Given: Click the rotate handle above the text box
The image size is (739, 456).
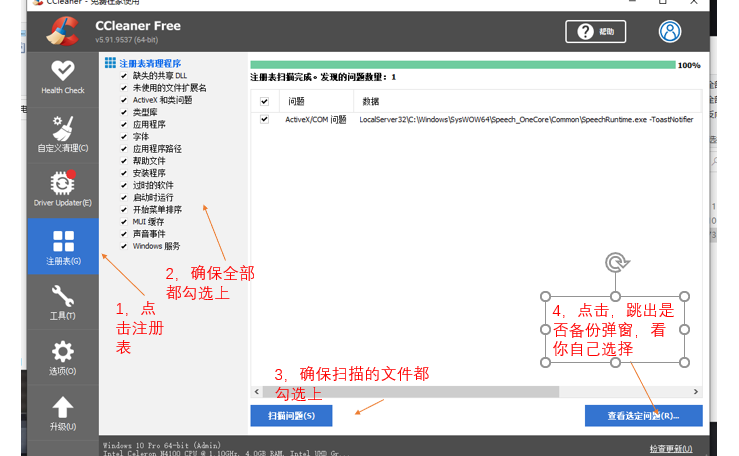Looking at the screenshot, I should pyautogui.click(x=616, y=262).
